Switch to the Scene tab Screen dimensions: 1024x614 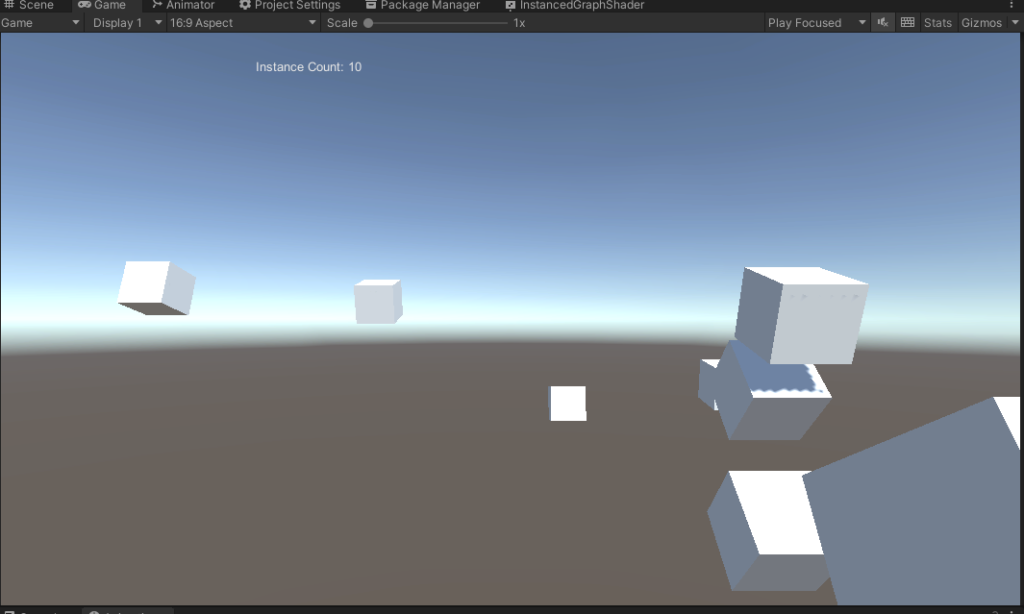(29, 5)
